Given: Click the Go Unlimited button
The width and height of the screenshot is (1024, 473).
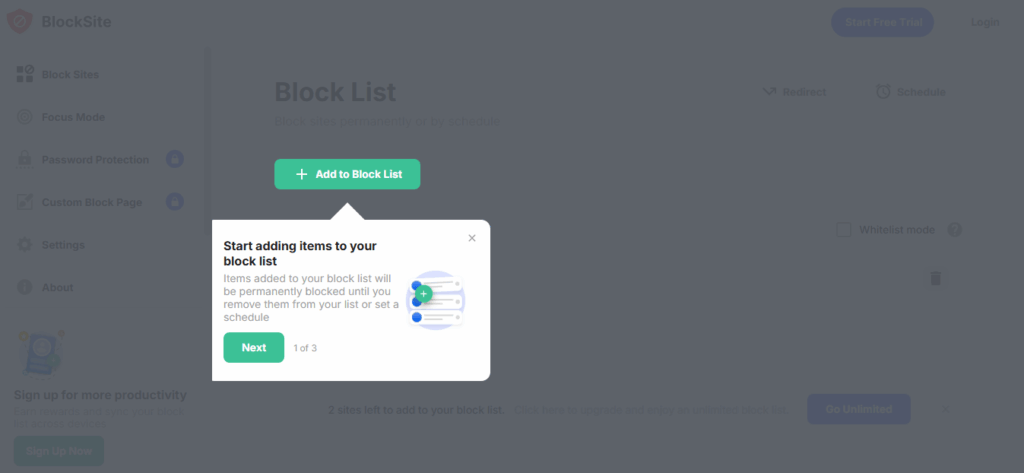Looking at the screenshot, I should click(x=858, y=409).
